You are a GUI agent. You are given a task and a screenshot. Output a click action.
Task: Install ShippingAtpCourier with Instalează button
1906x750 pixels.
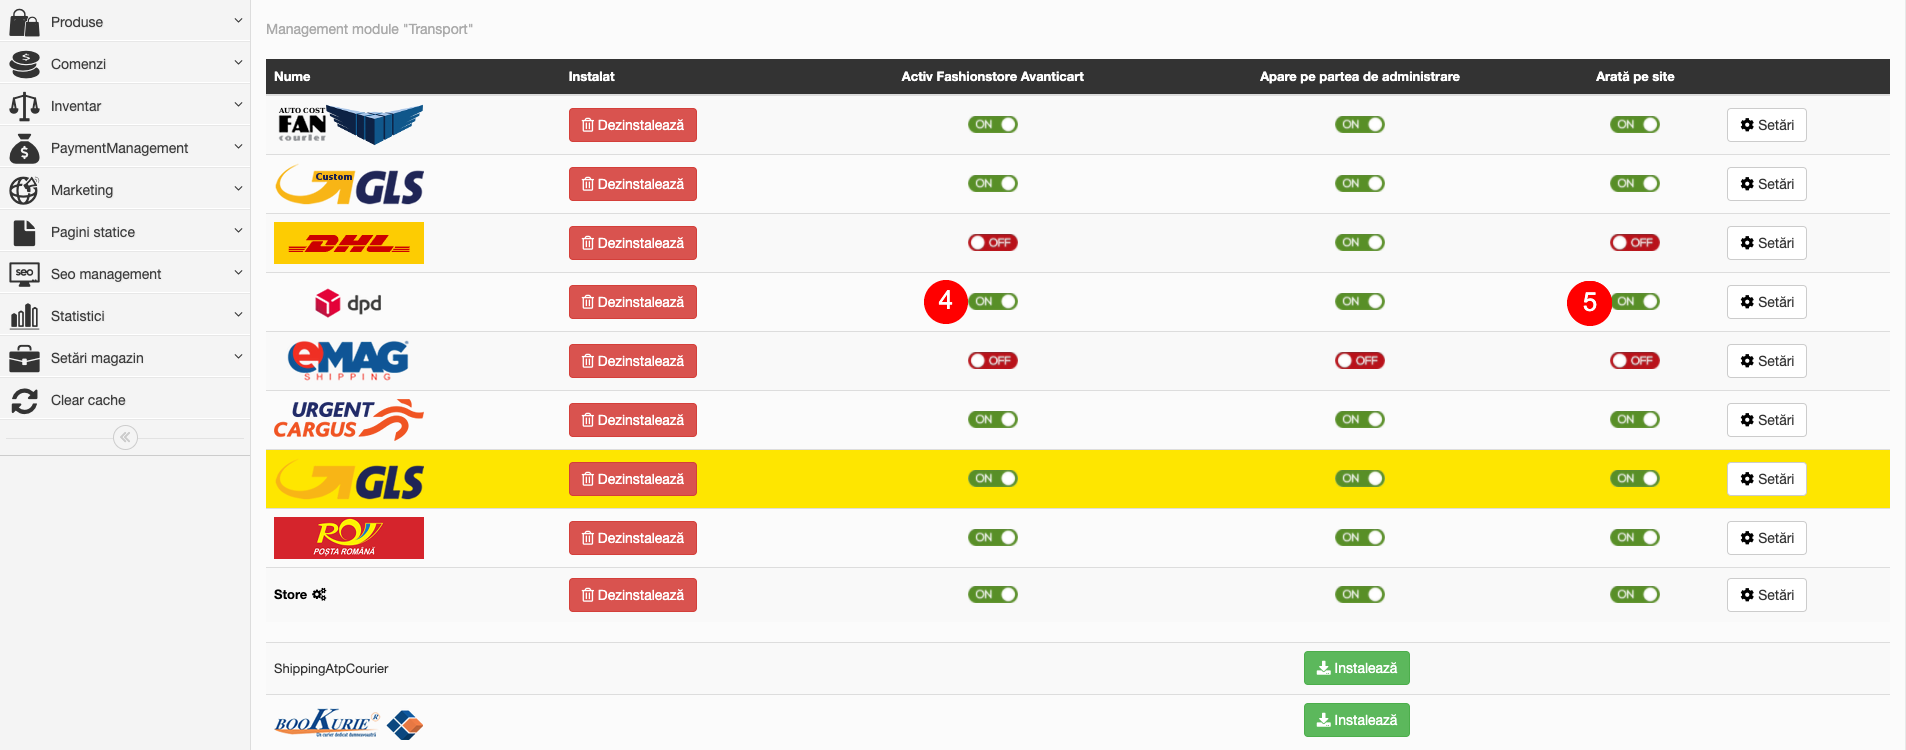pyautogui.click(x=1357, y=668)
